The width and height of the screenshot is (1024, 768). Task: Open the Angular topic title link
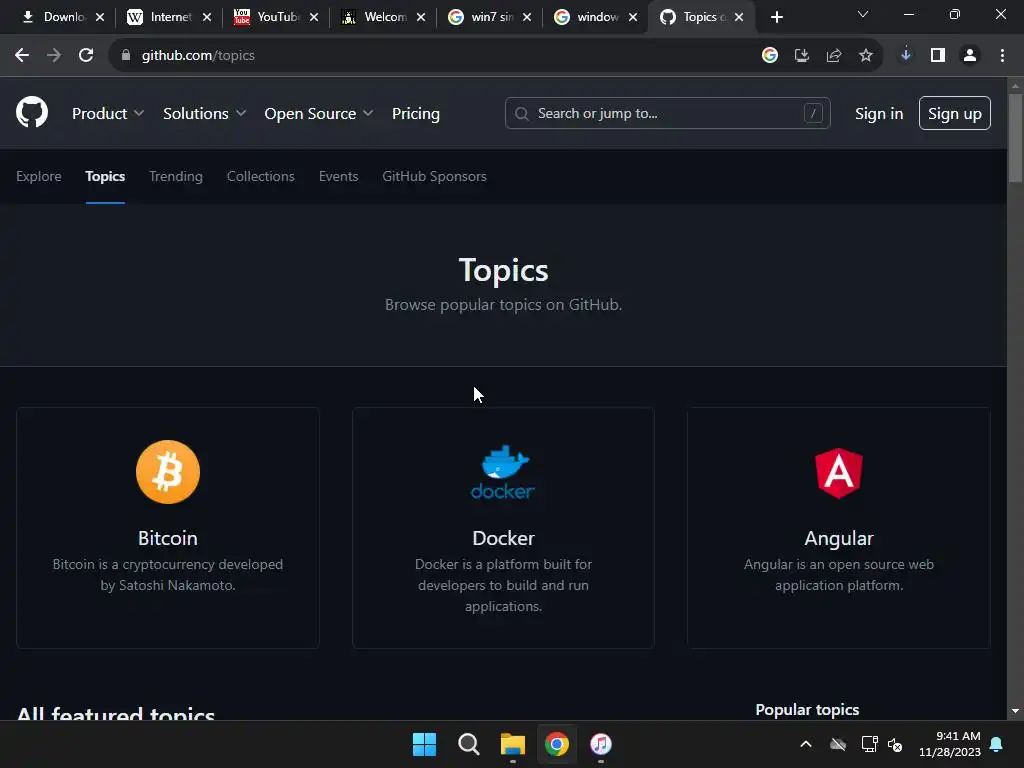[x=839, y=538]
